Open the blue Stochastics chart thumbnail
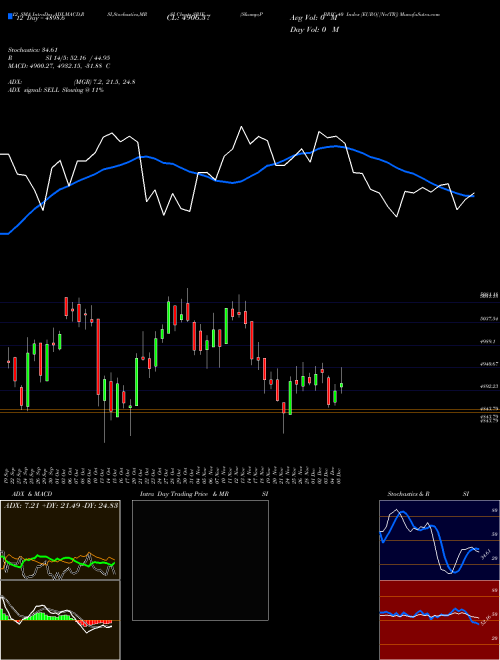The height and width of the screenshot is (660, 500). tap(439, 540)
